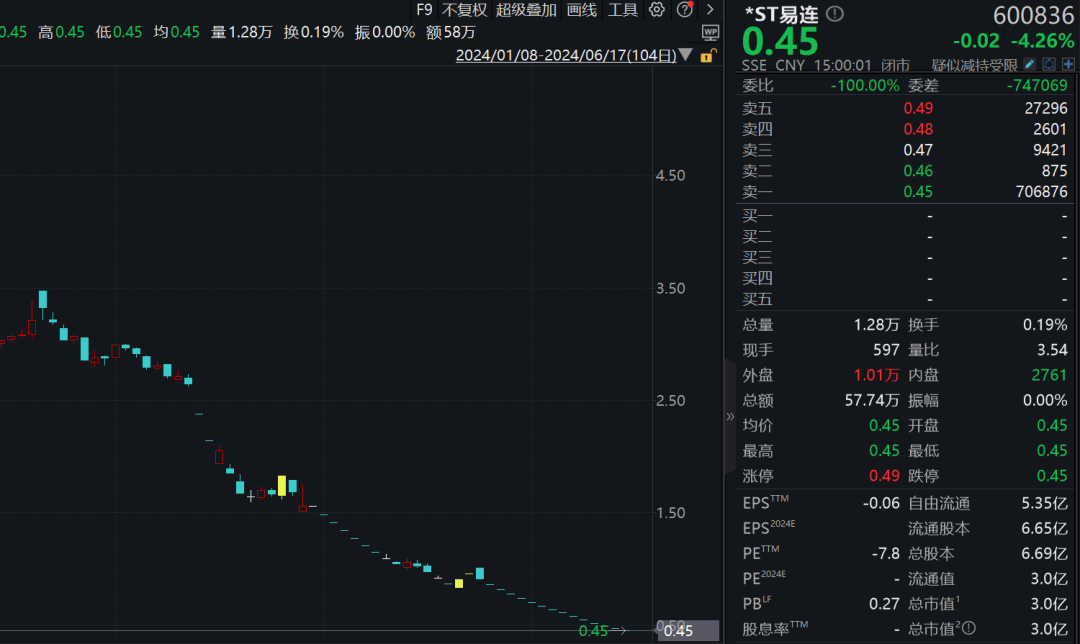Screen dimensions: 1080x644
Task: Open the chart settings gear icon
Action: 656,10
